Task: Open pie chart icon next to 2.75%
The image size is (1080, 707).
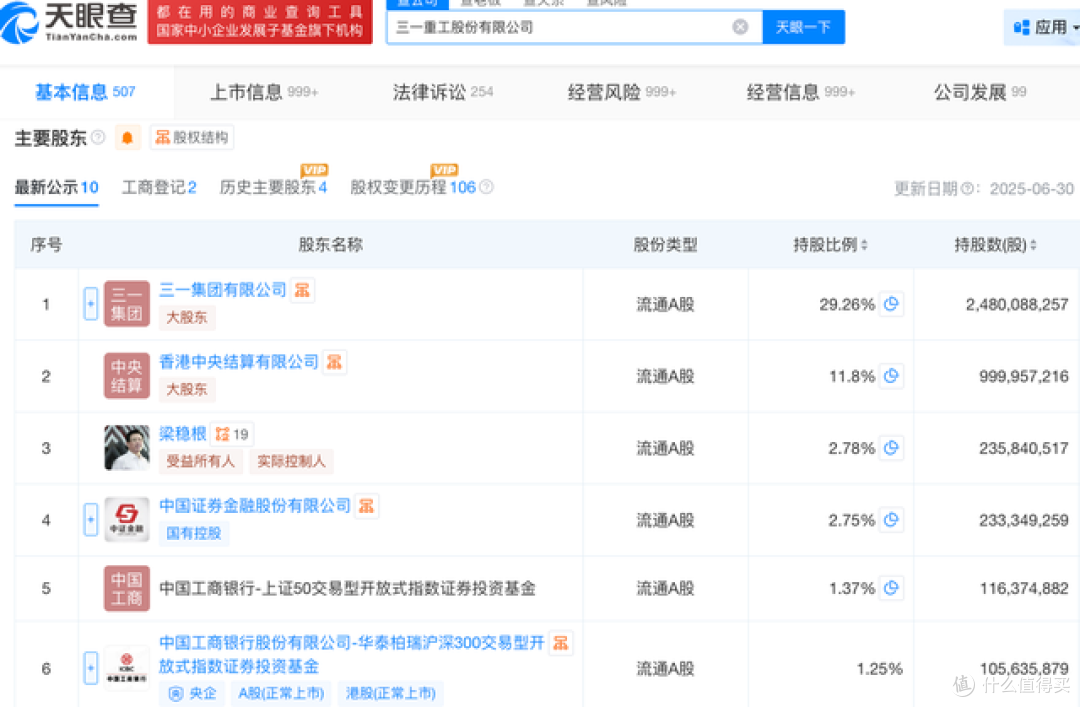Action: click(x=891, y=520)
